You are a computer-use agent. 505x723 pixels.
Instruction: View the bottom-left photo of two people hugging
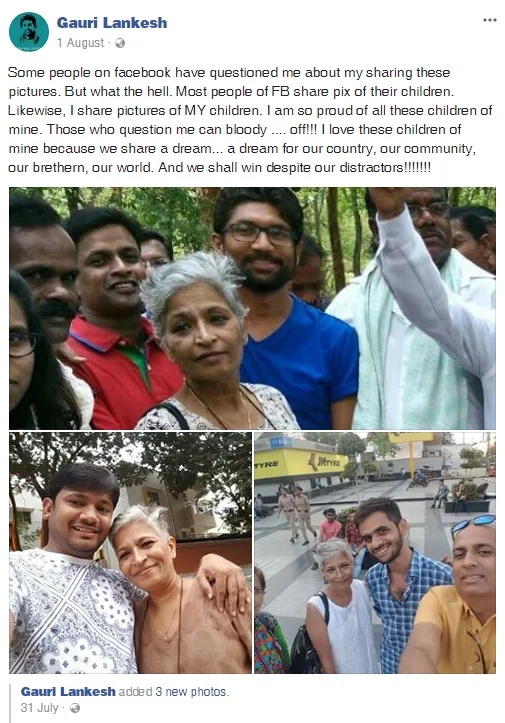point(131,553)
